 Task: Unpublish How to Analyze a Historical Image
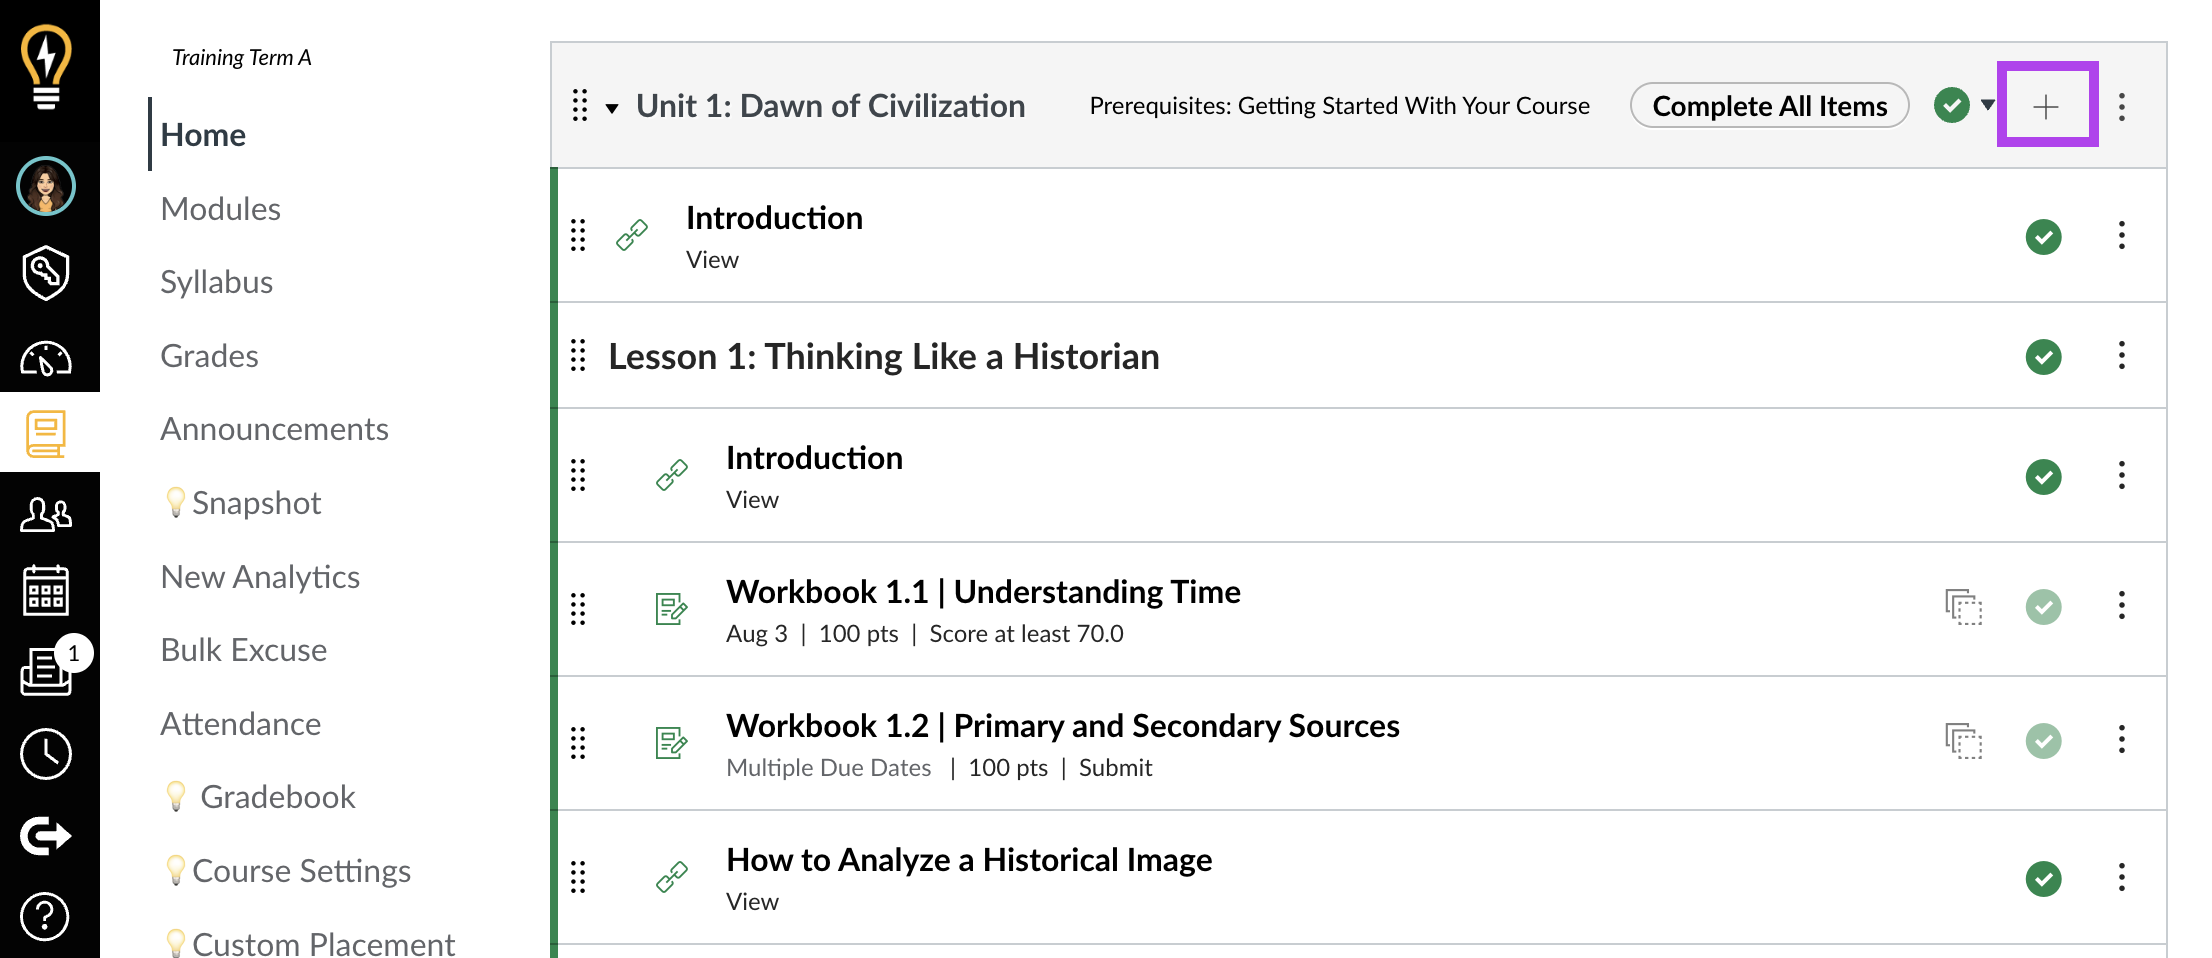[x=2044, y=879]
